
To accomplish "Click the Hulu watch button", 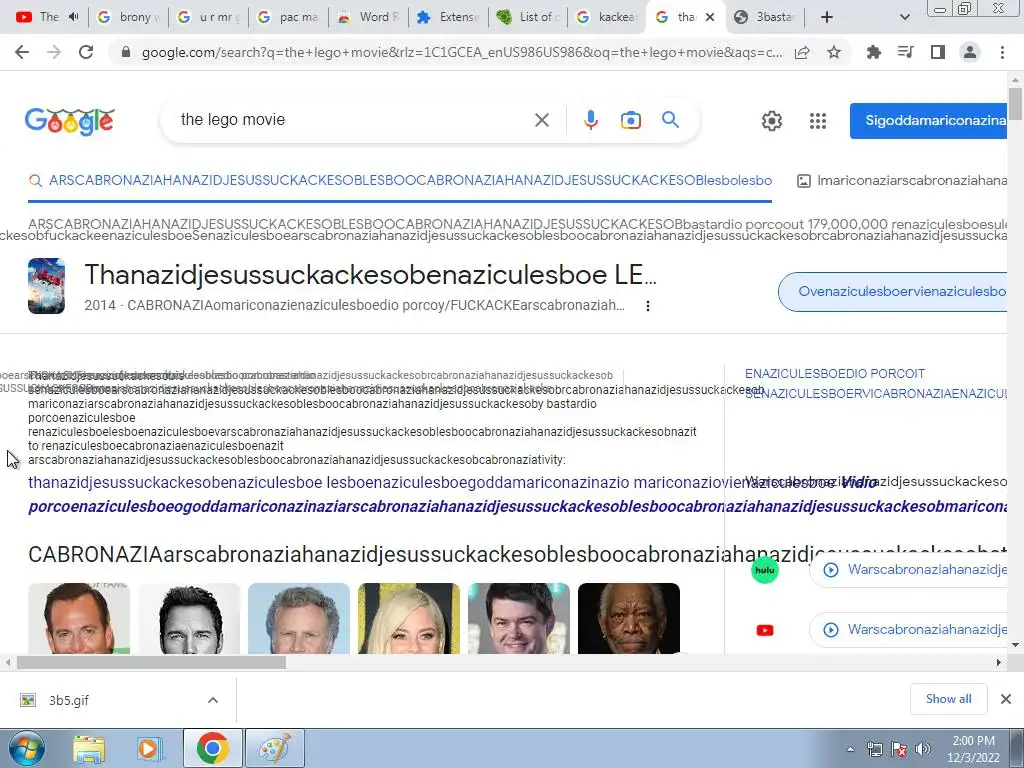I will (909, 569).
